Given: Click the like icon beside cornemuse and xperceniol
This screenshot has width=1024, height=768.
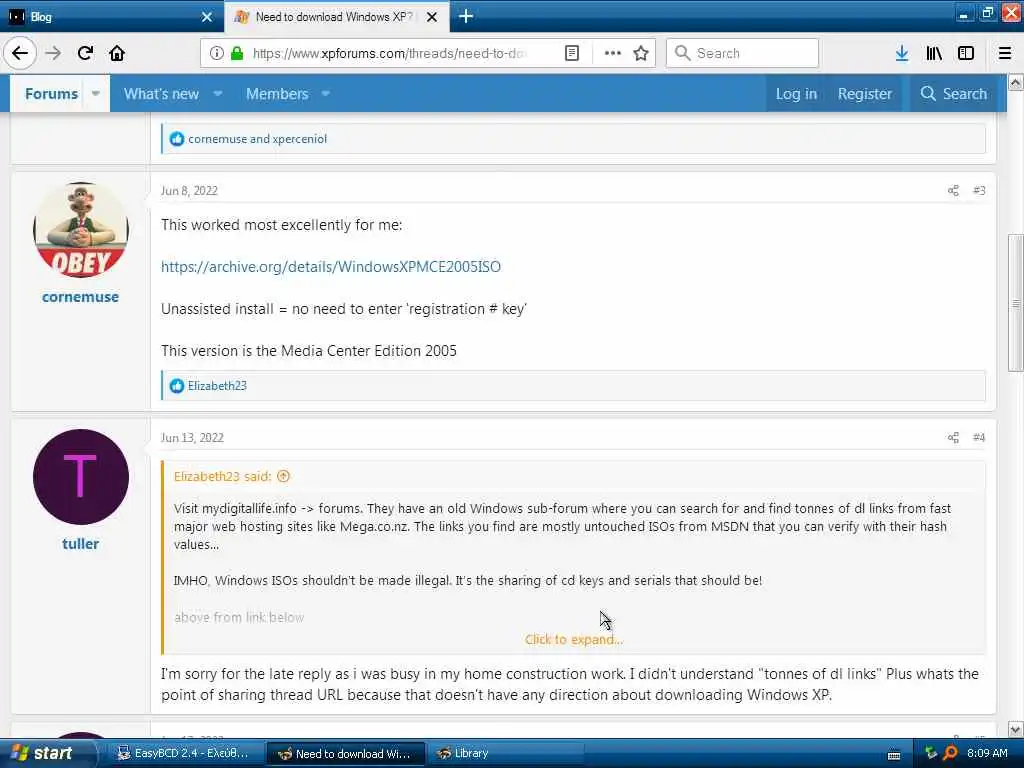Looking at the screenshot, I should click(x=176, y=139).
